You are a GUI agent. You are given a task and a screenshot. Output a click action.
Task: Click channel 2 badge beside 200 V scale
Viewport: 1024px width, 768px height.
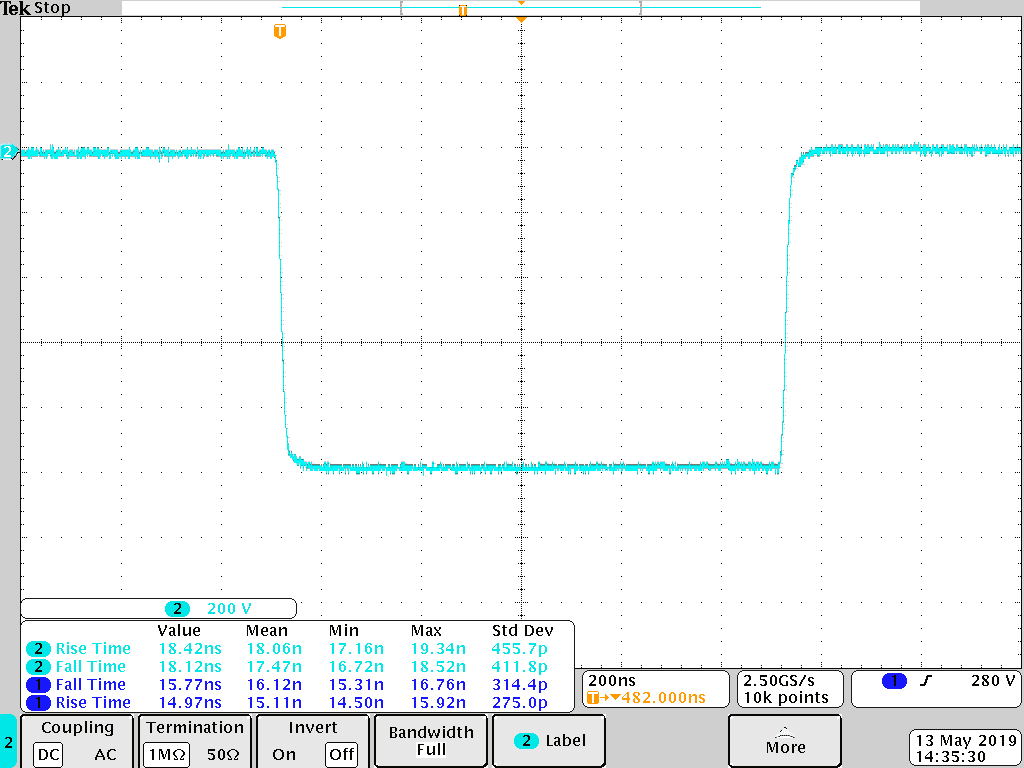tap(177, 608)
